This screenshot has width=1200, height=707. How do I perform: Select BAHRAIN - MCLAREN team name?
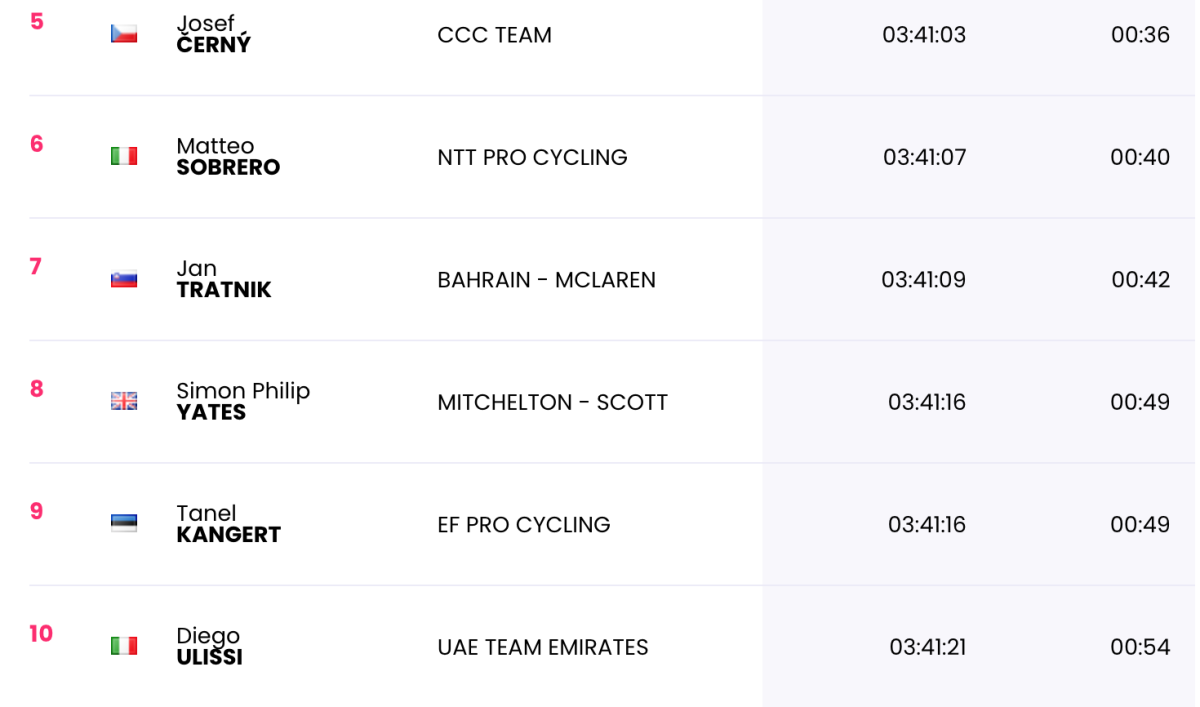(x=547, y=280)
